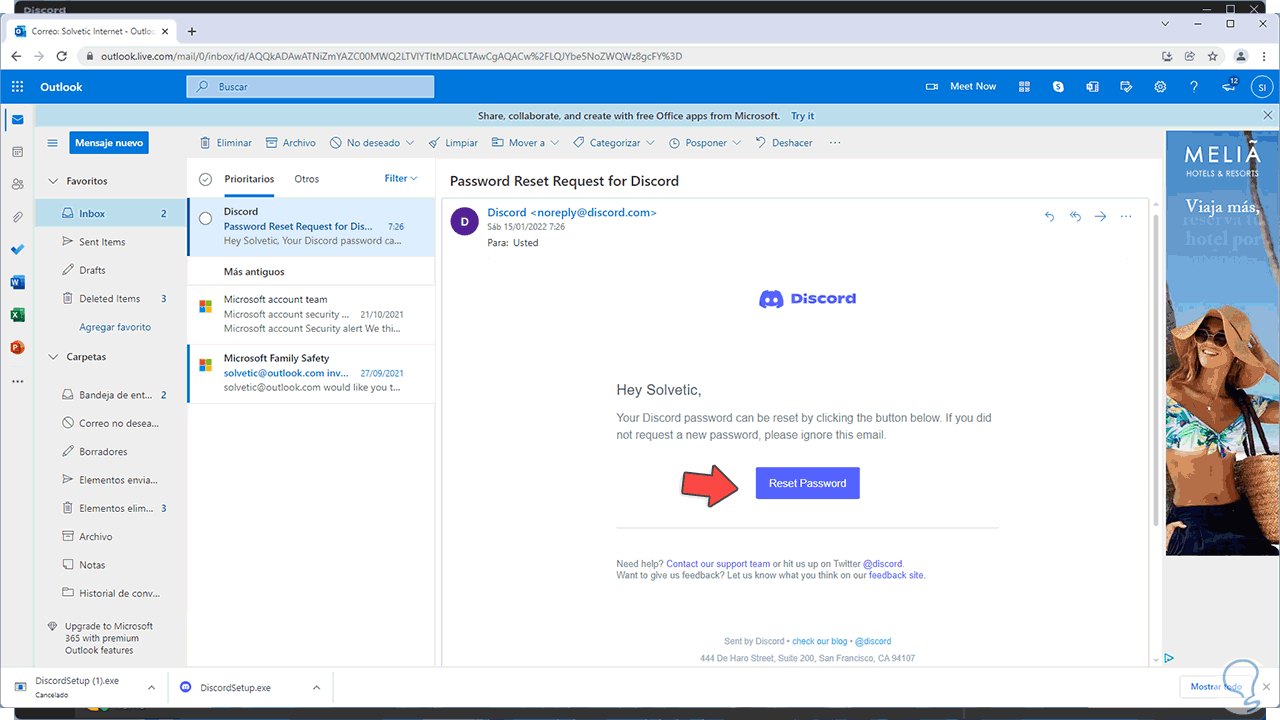The height and width of the screenshot is (720, 1280).
Task: Archive the message using the toolbar Archivo button
Action: (290, 143)
